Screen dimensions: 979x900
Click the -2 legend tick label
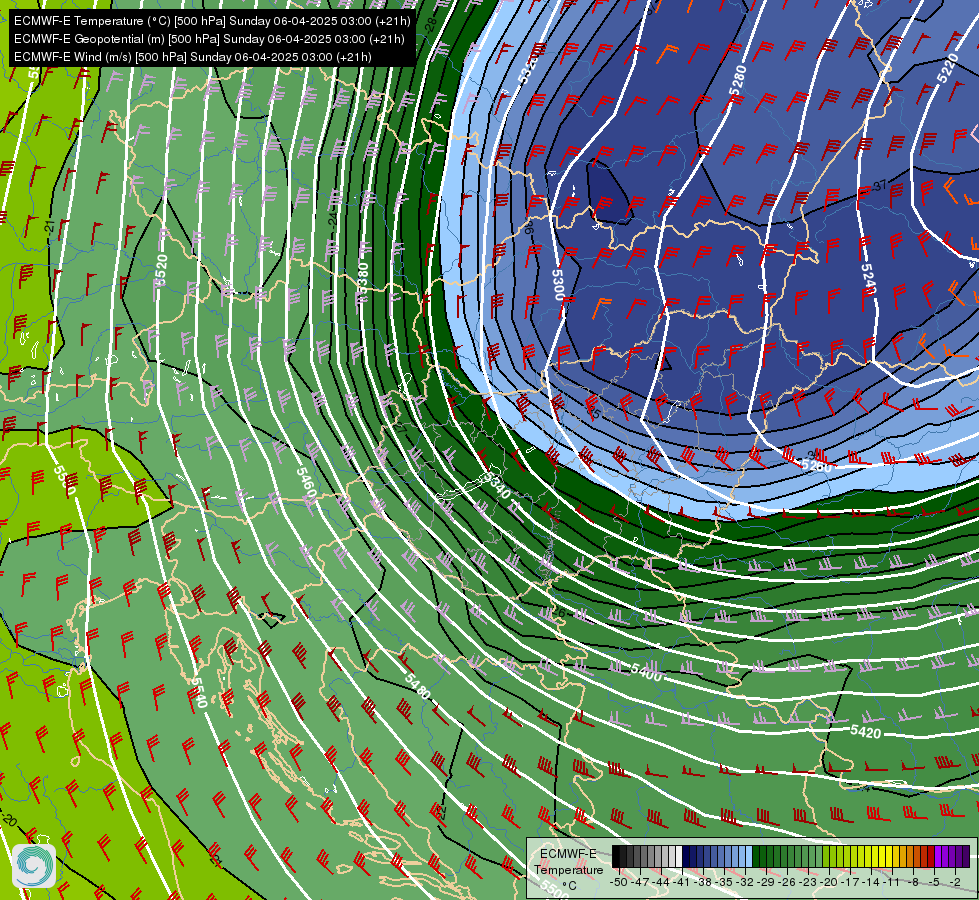pyautogui.click(x=955, y=883)
